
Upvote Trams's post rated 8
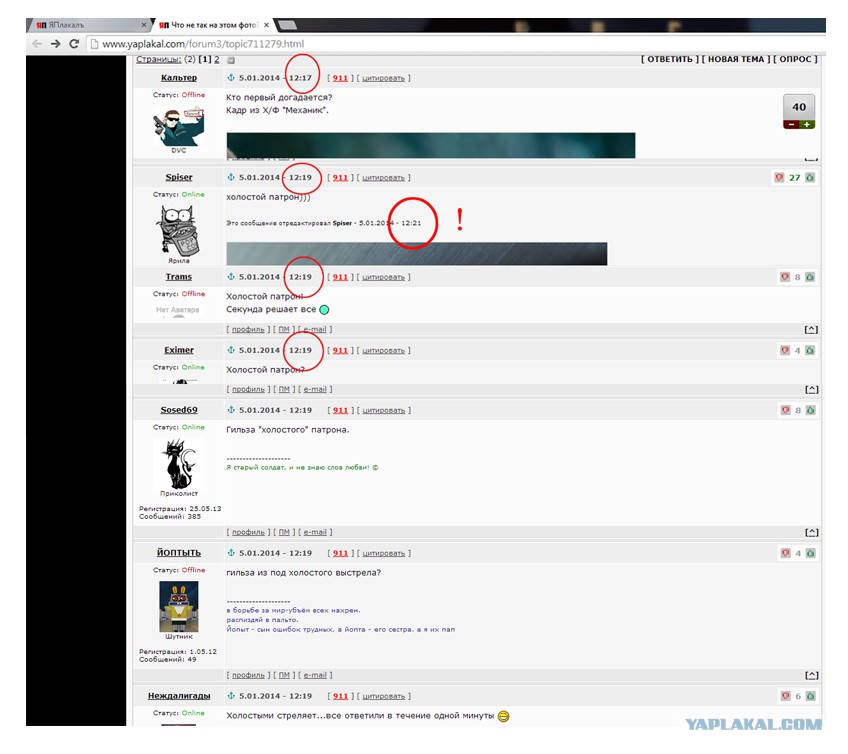(x=810, y=277)
